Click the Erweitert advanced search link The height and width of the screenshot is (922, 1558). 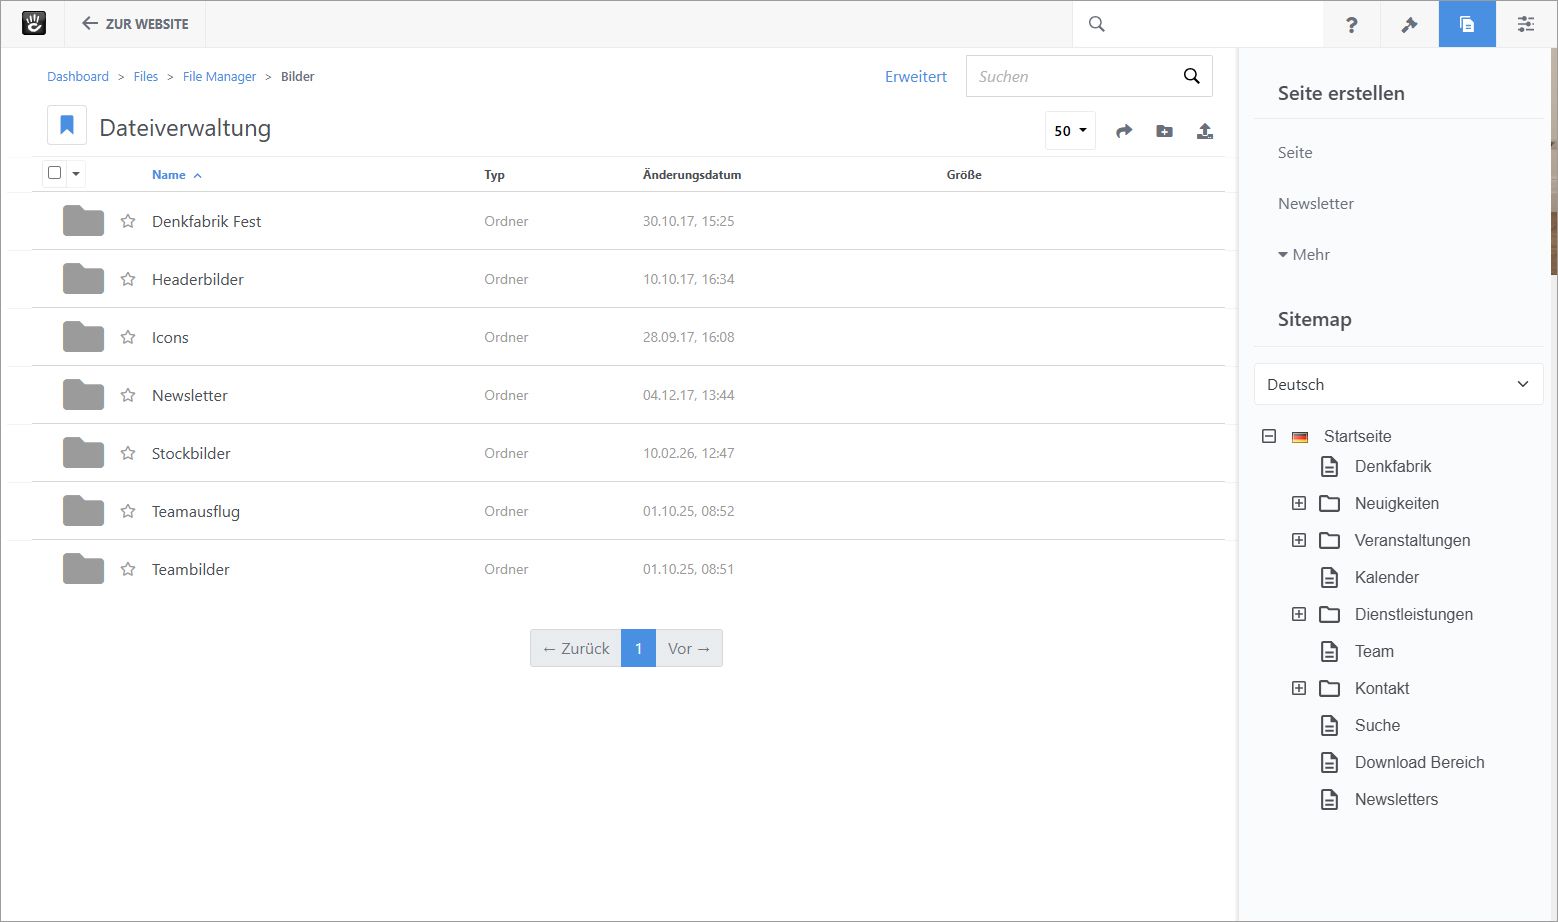coord(915,76)
